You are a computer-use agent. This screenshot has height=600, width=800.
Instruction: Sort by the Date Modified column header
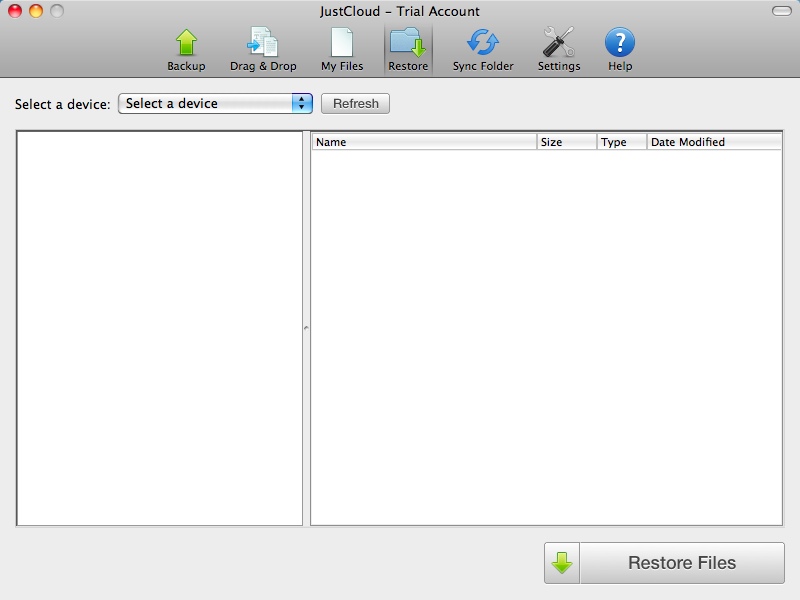click(x=713, y=142)
